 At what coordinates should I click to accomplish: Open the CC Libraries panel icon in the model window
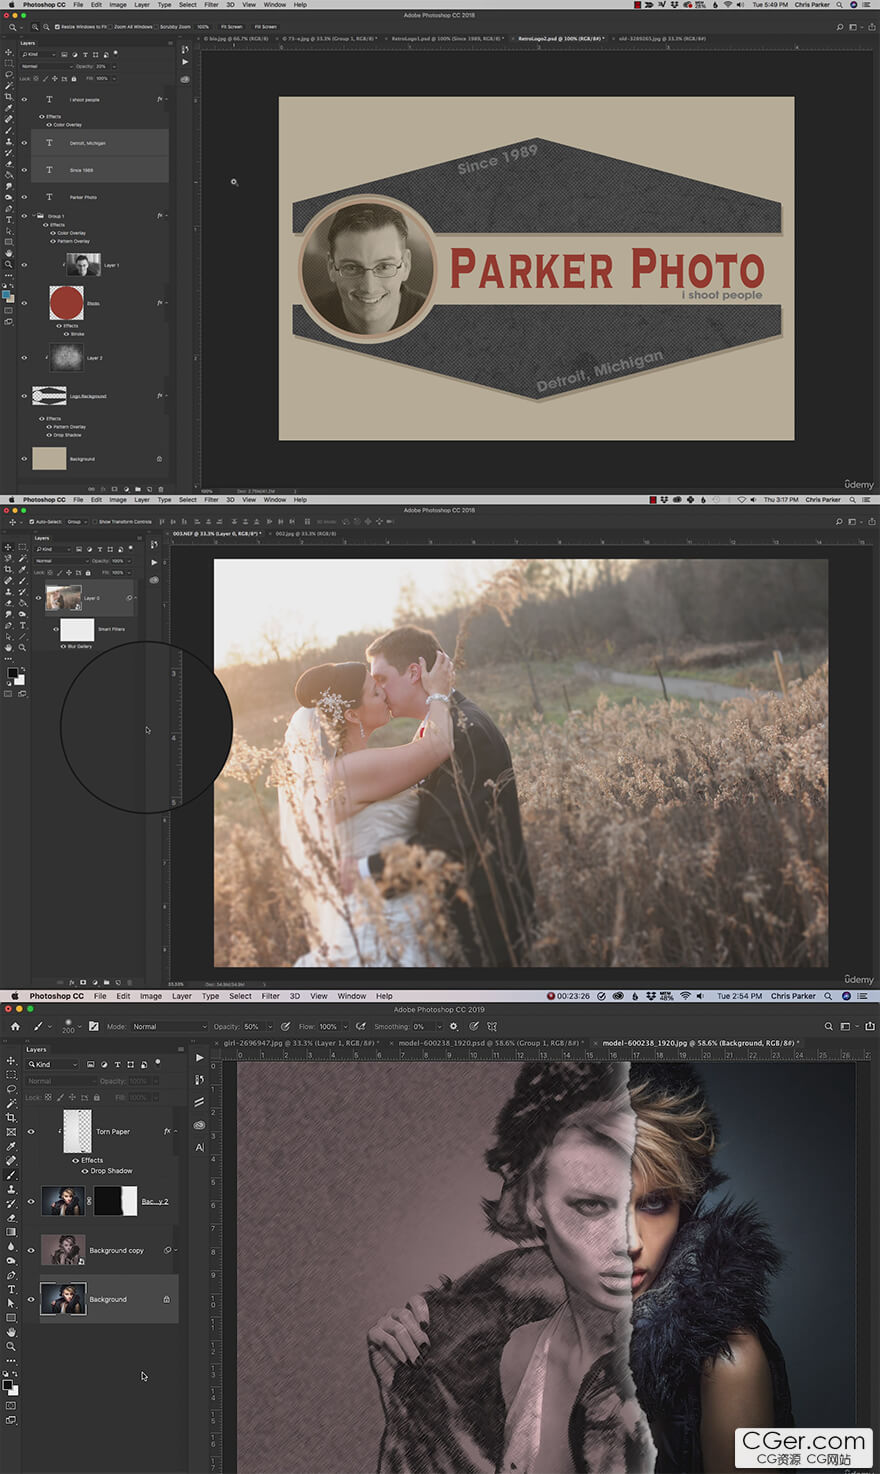click(x=199, y=1125)
